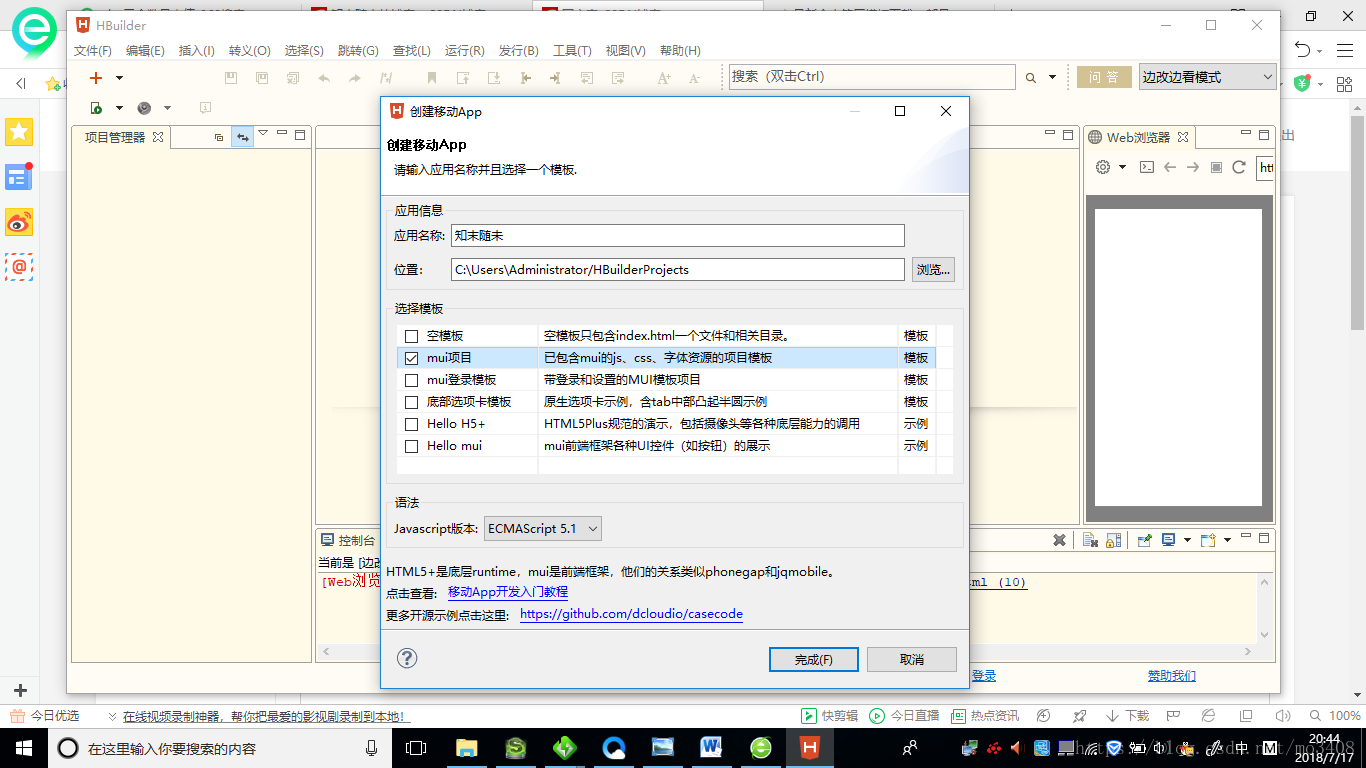Open the 文件(F) menu

pos(93,51)
